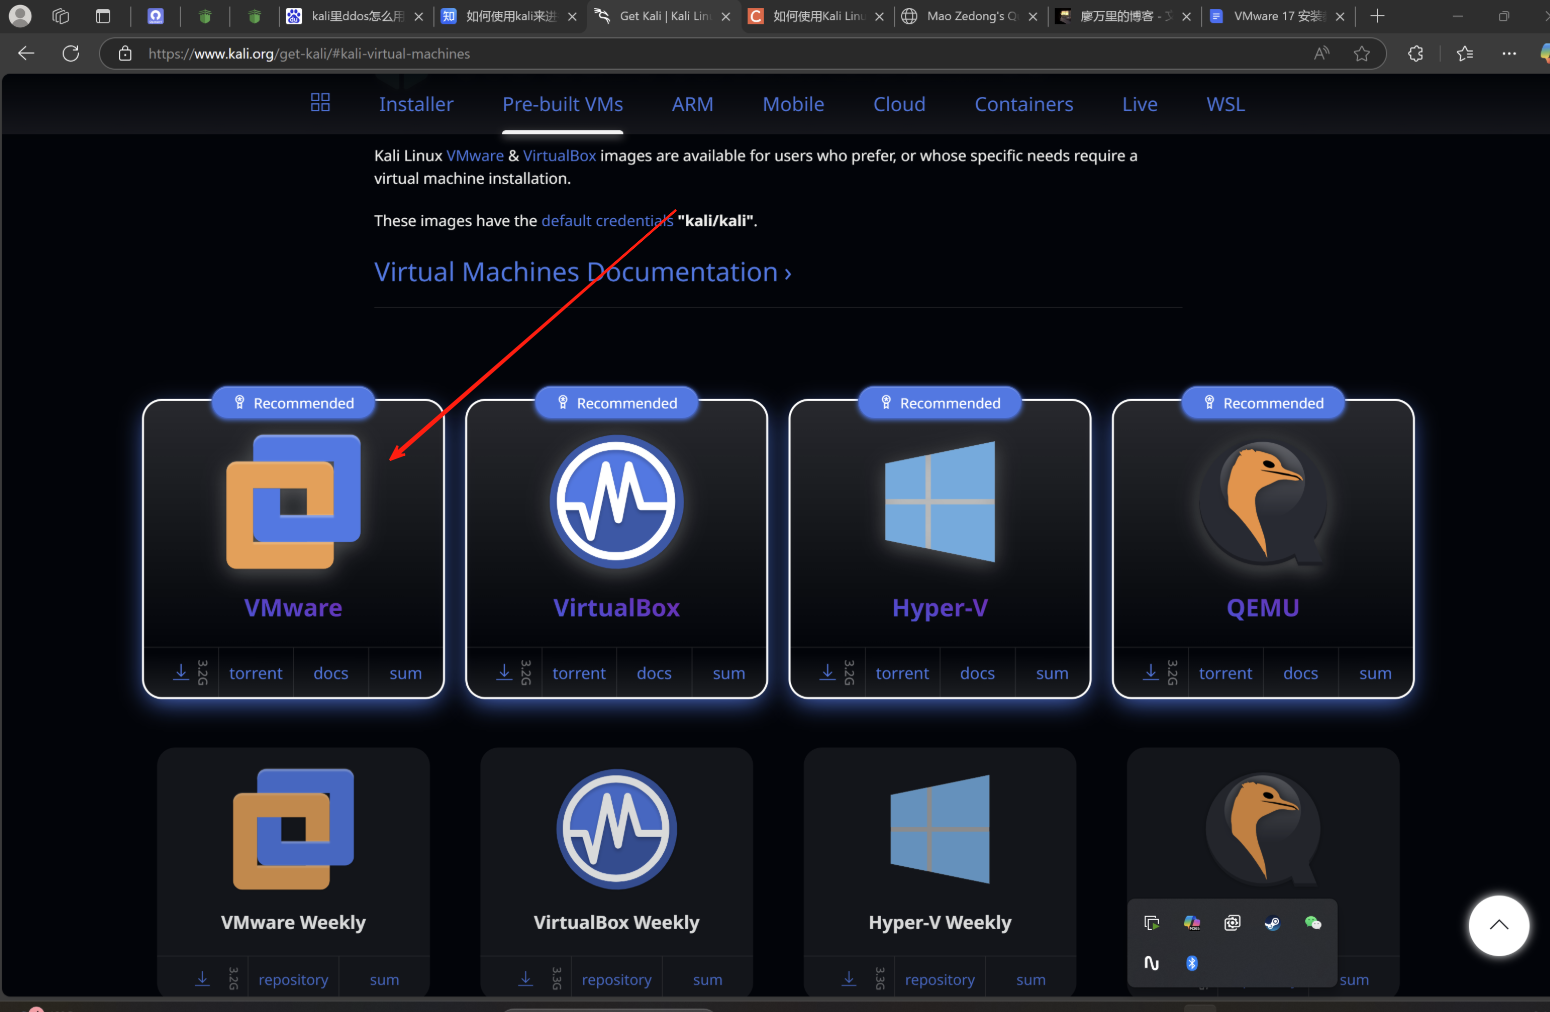Click the VMware Weekly logo
1550x1012 pixels.
pos(293,829)
